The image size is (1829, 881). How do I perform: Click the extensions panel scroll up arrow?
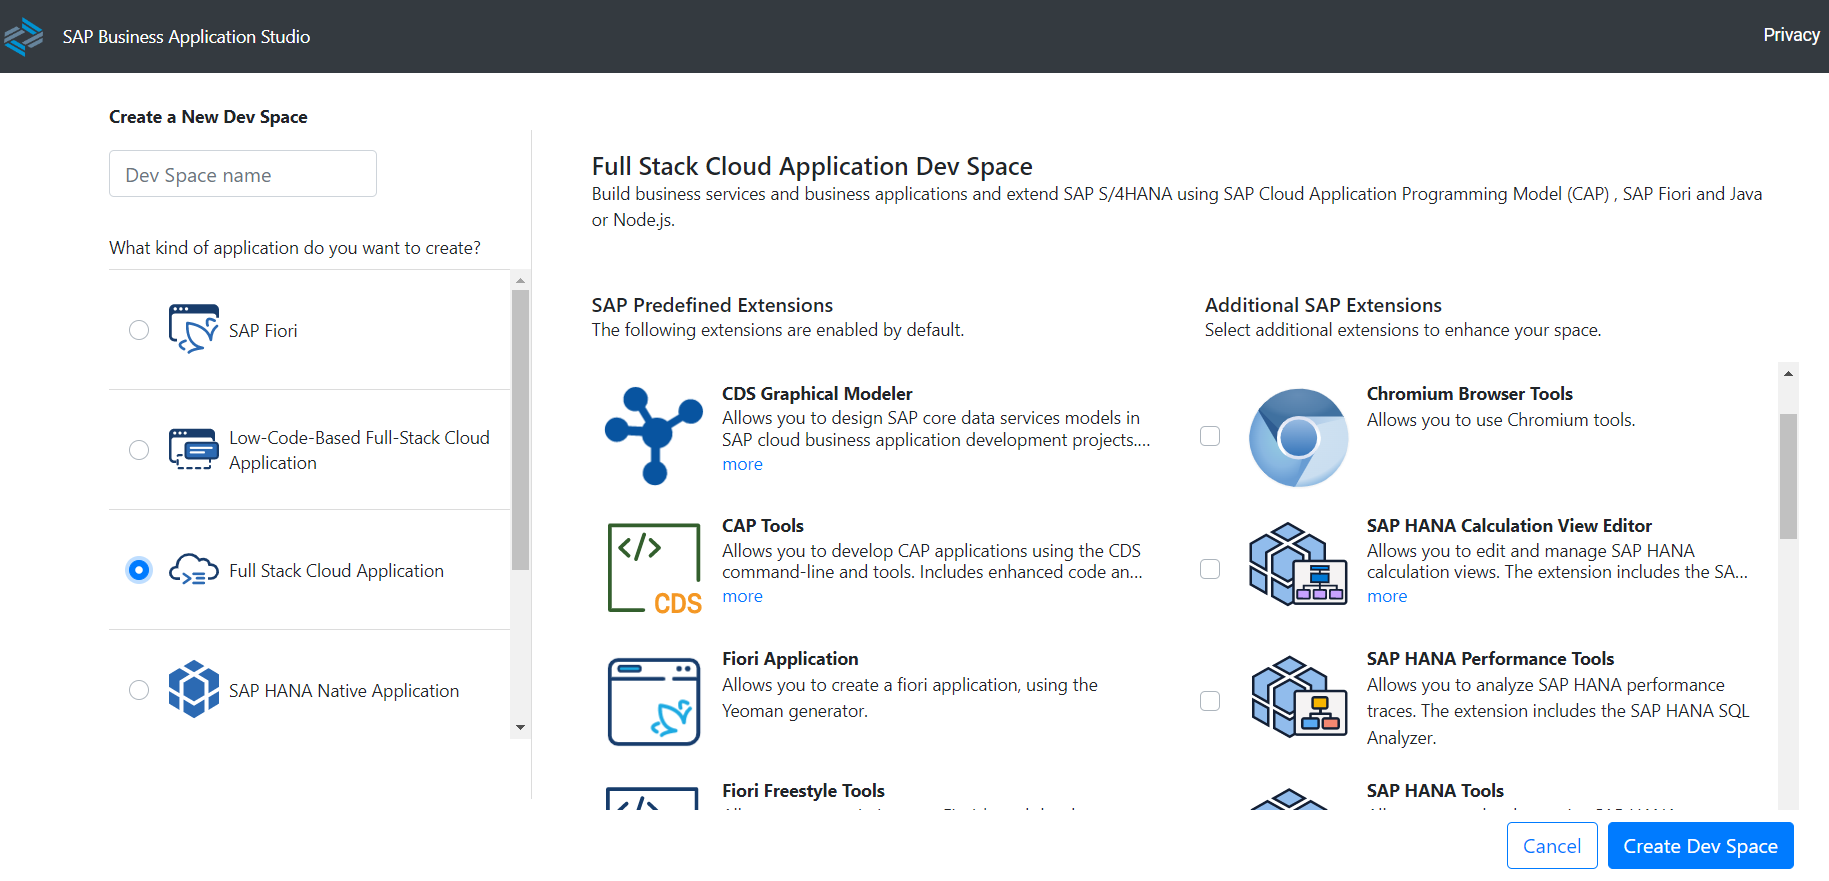[x=1788, y=373]
